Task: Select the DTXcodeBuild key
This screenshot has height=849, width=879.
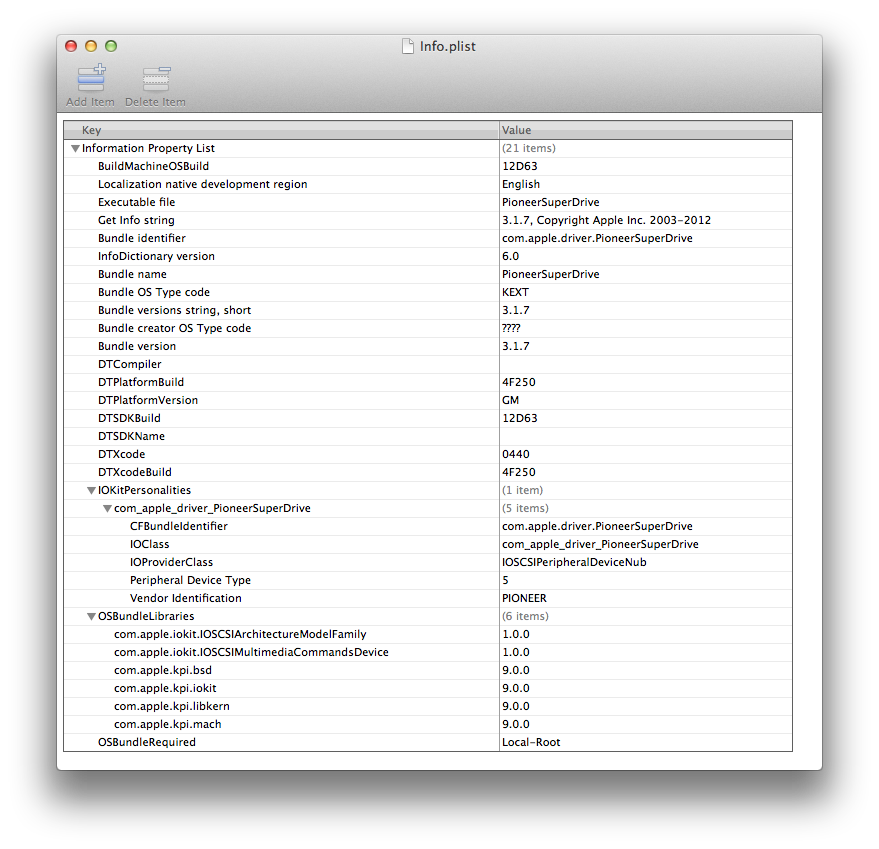Action: coord(135,472)
